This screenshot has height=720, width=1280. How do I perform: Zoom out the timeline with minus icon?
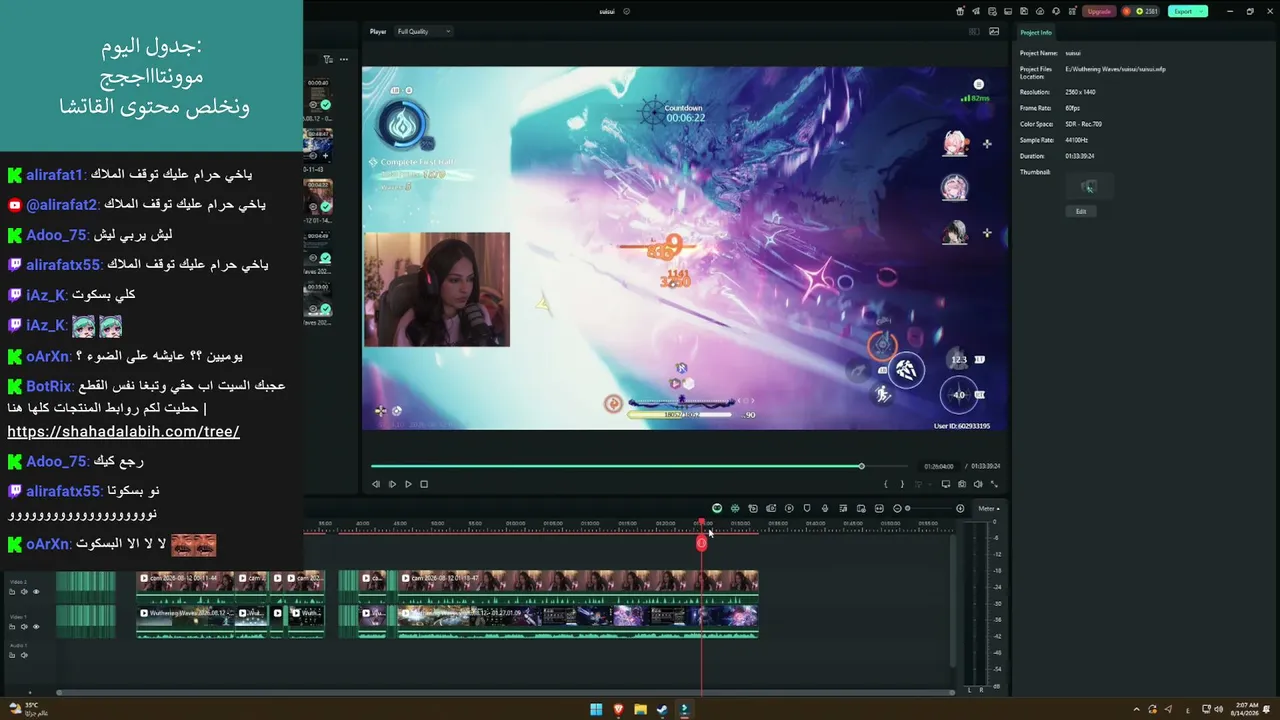tap(897, 508)
